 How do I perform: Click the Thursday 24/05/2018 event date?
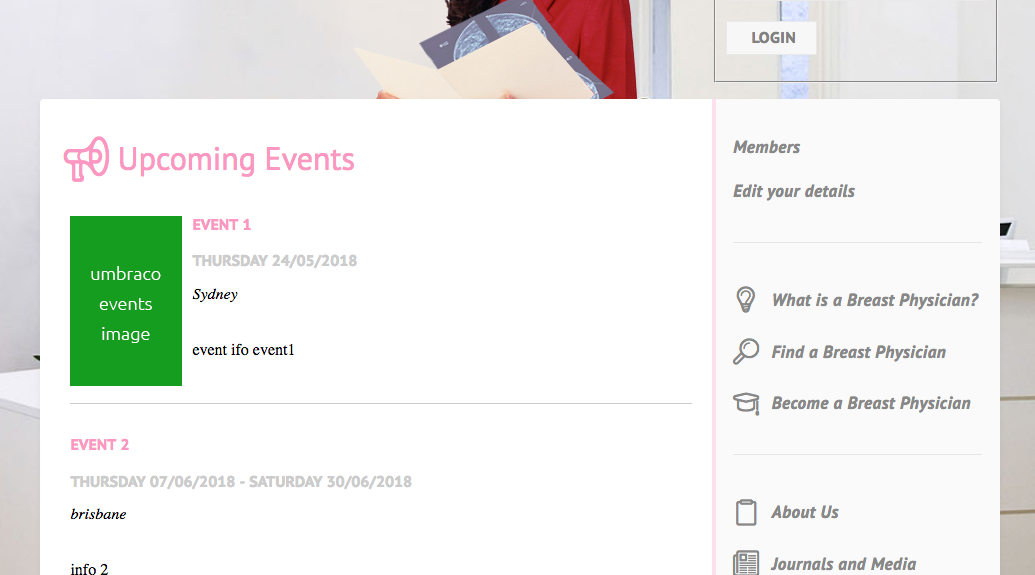[x=275, y=261]
